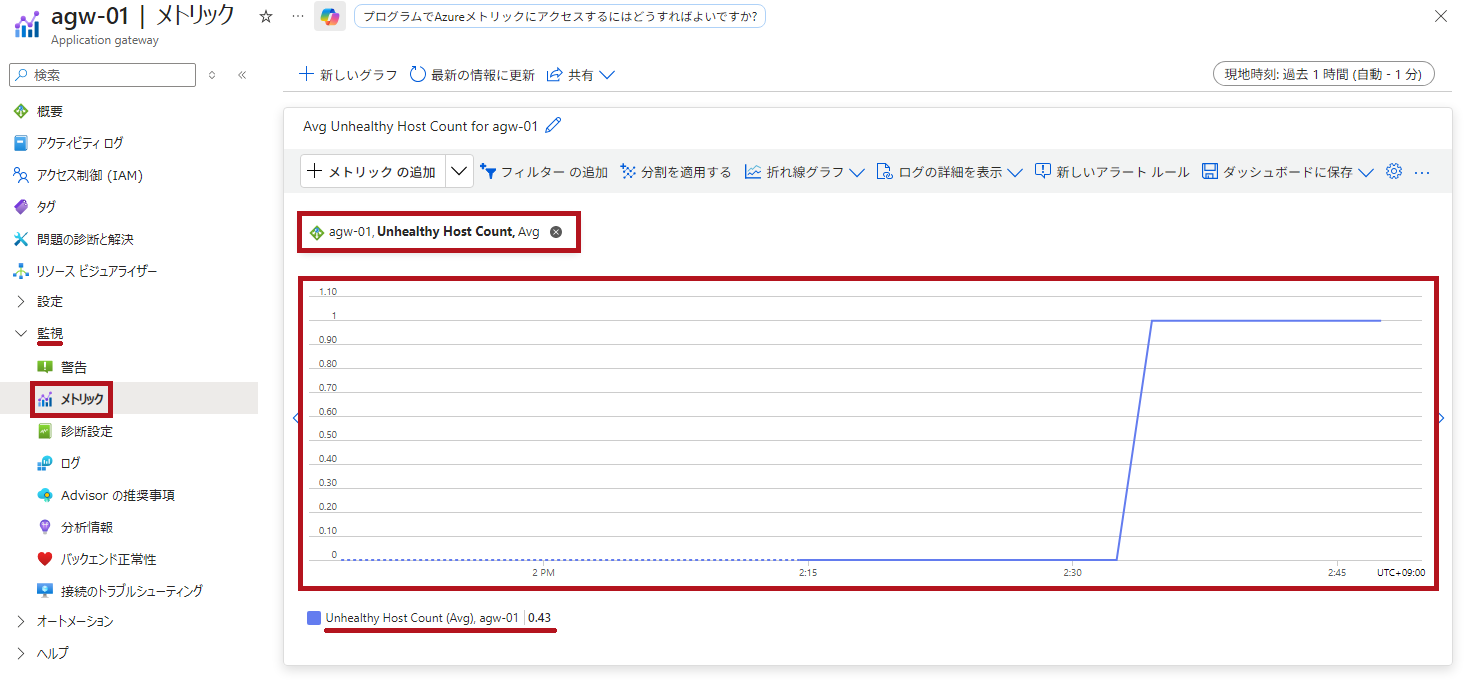Click the バックエンド正常性 heart icon
The image size is (1469, 680).
point(44,559)
